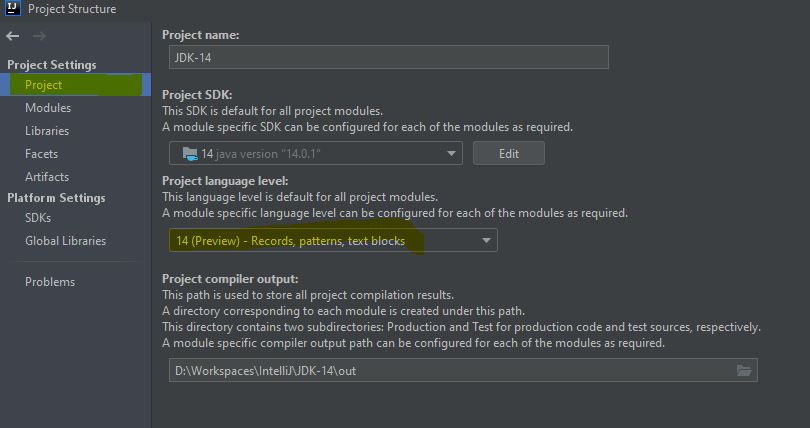810x428 pixels.
Task: Expand the language level dropdown arrow
Action: pos(486,240)
